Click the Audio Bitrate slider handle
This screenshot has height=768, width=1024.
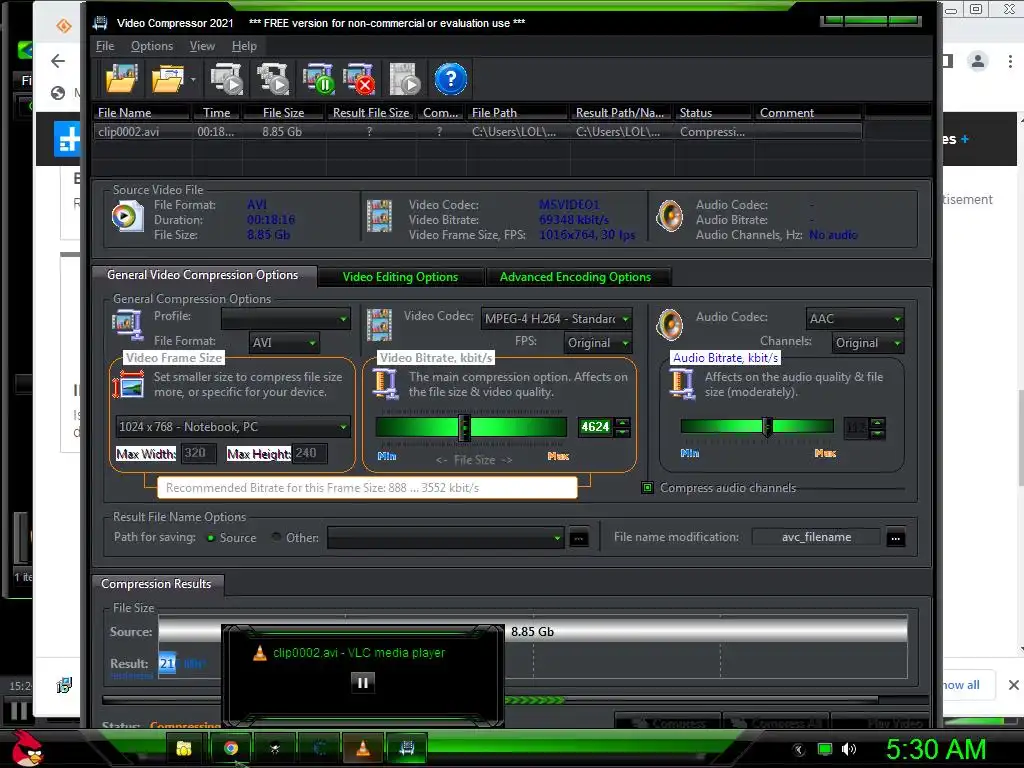click(x=767, y=427)
